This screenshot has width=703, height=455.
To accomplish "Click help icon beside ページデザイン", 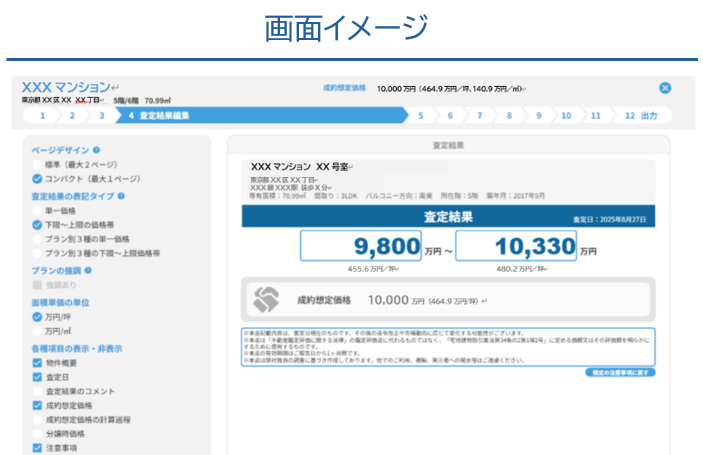I will (97, 150).
